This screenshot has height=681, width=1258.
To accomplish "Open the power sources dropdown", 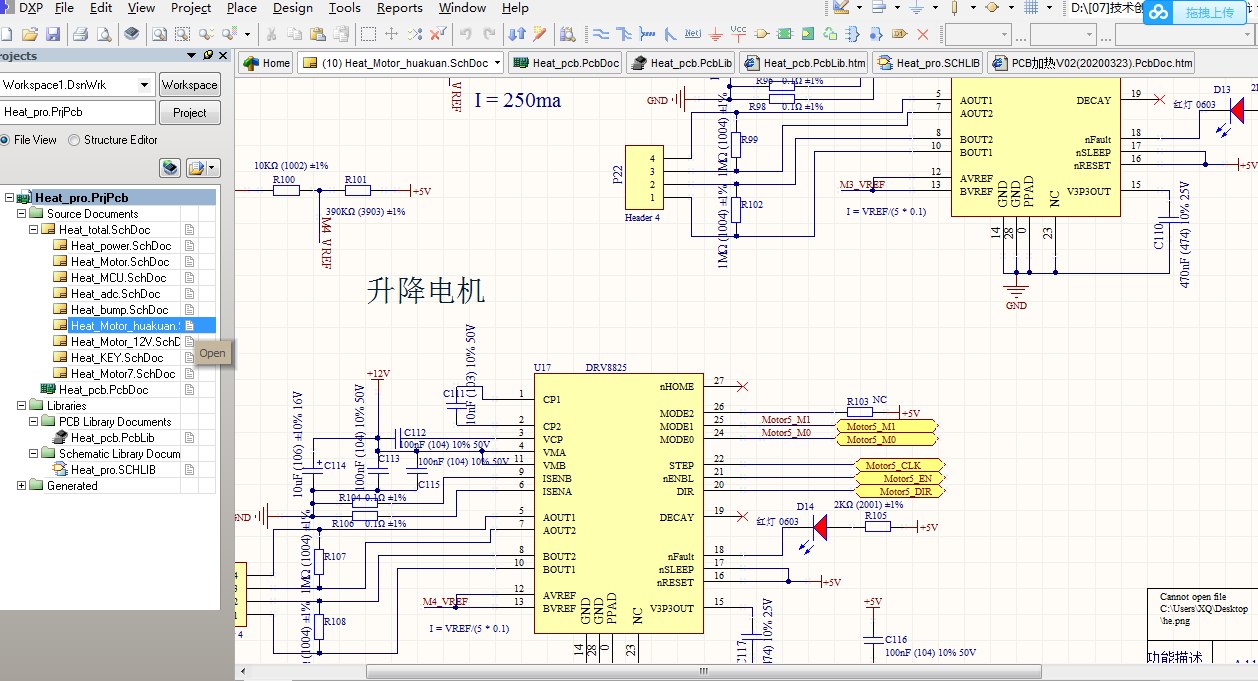I will [934, 8].
